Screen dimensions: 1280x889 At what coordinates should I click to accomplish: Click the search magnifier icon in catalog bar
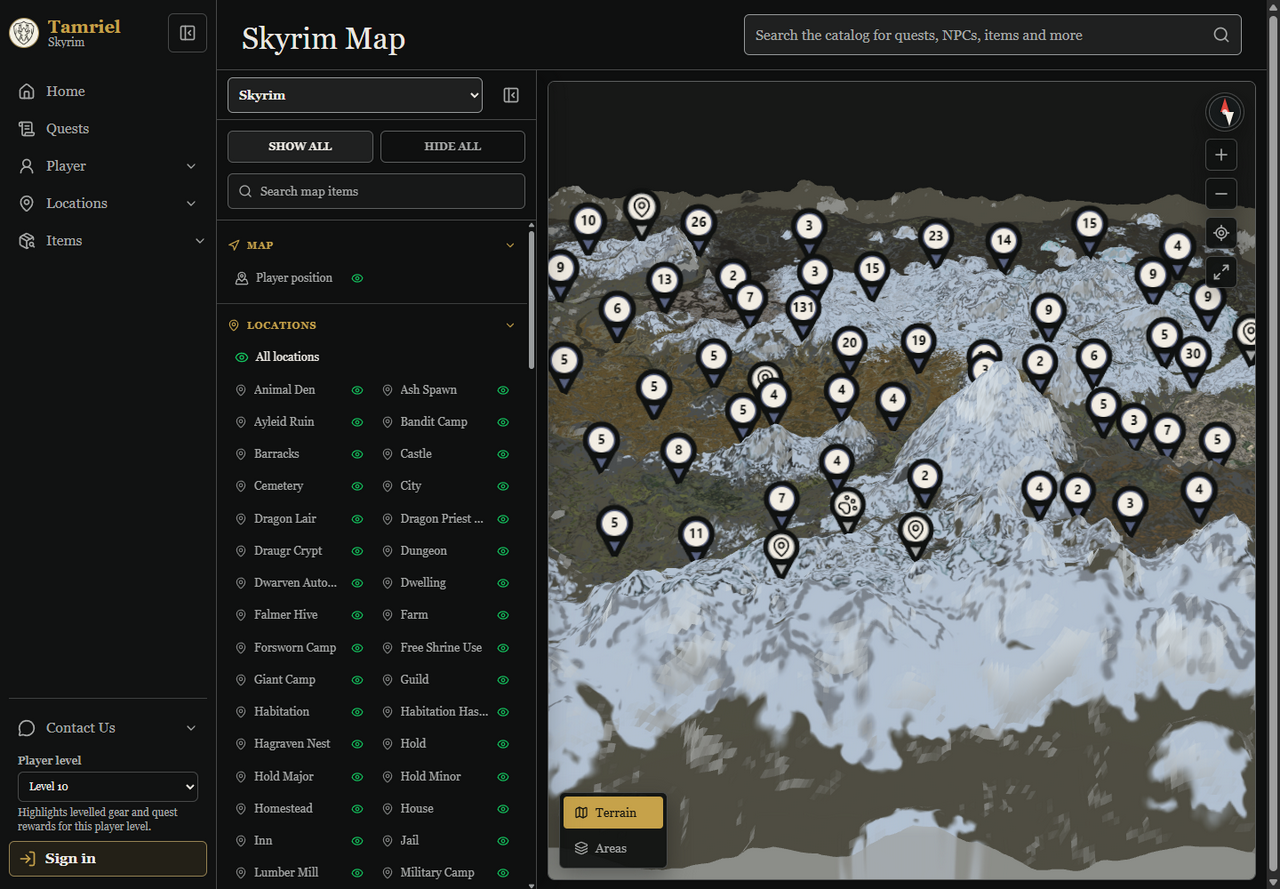pos(1221,35)
